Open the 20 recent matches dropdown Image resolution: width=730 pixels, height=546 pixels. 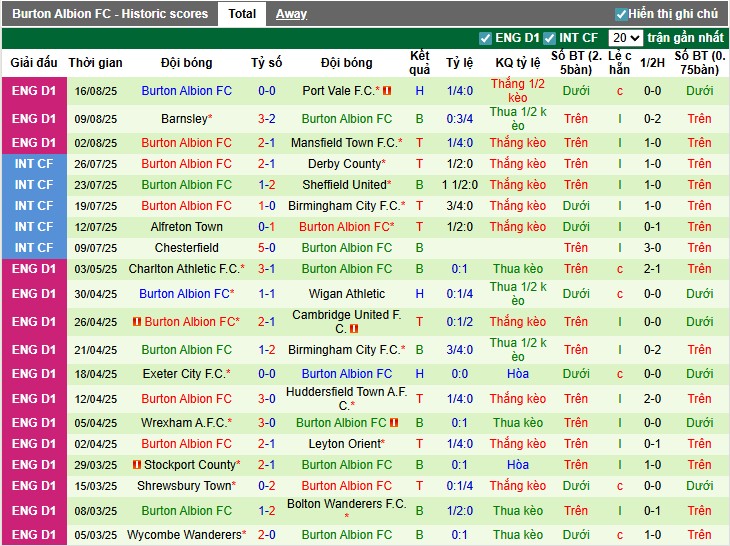pos(625,38)
